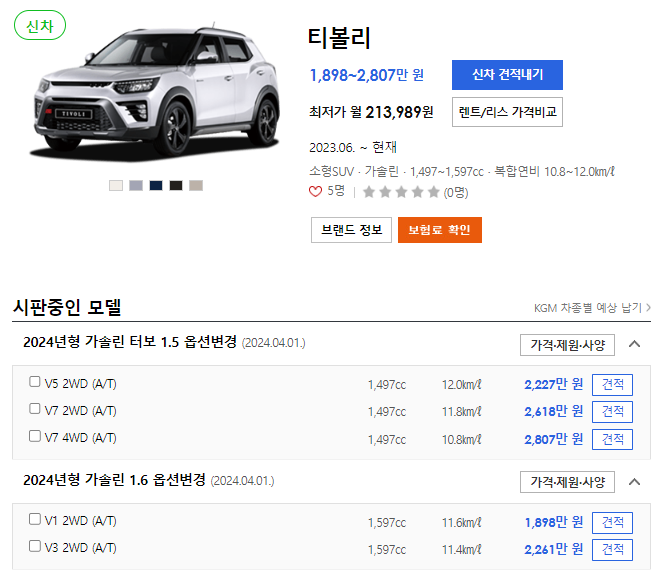663x587 pixels.
Task: Click the 신차 견적내기 button
Action: 507,75
